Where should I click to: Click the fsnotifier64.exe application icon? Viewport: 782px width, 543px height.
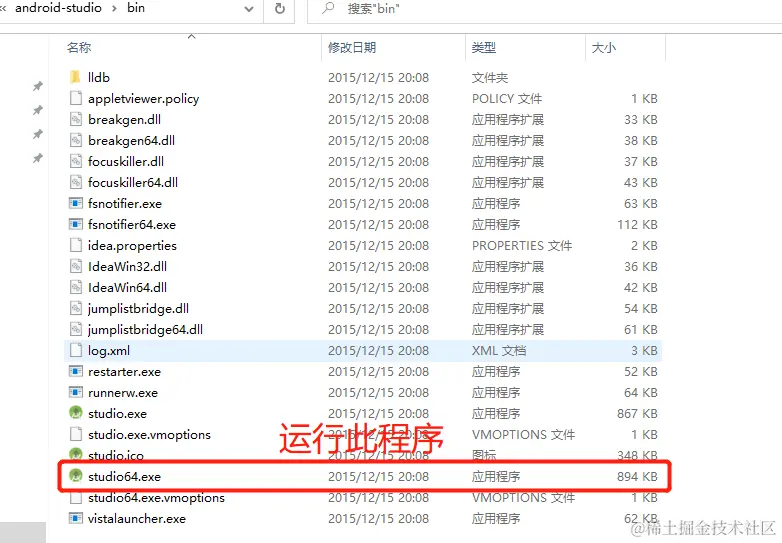tap(75, 224)
